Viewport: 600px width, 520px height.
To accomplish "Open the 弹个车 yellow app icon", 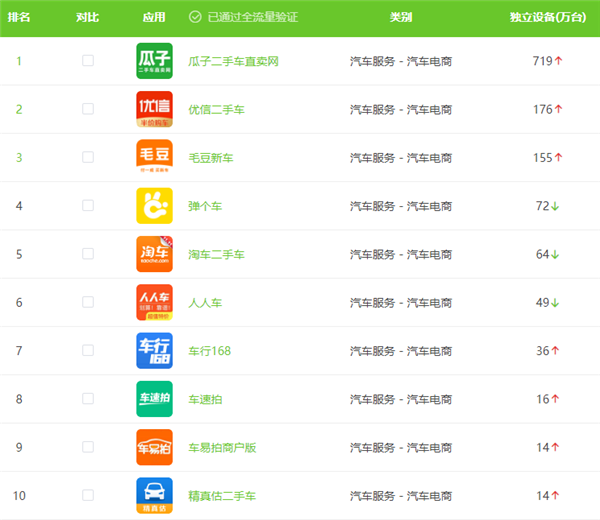I will [154, 206].
